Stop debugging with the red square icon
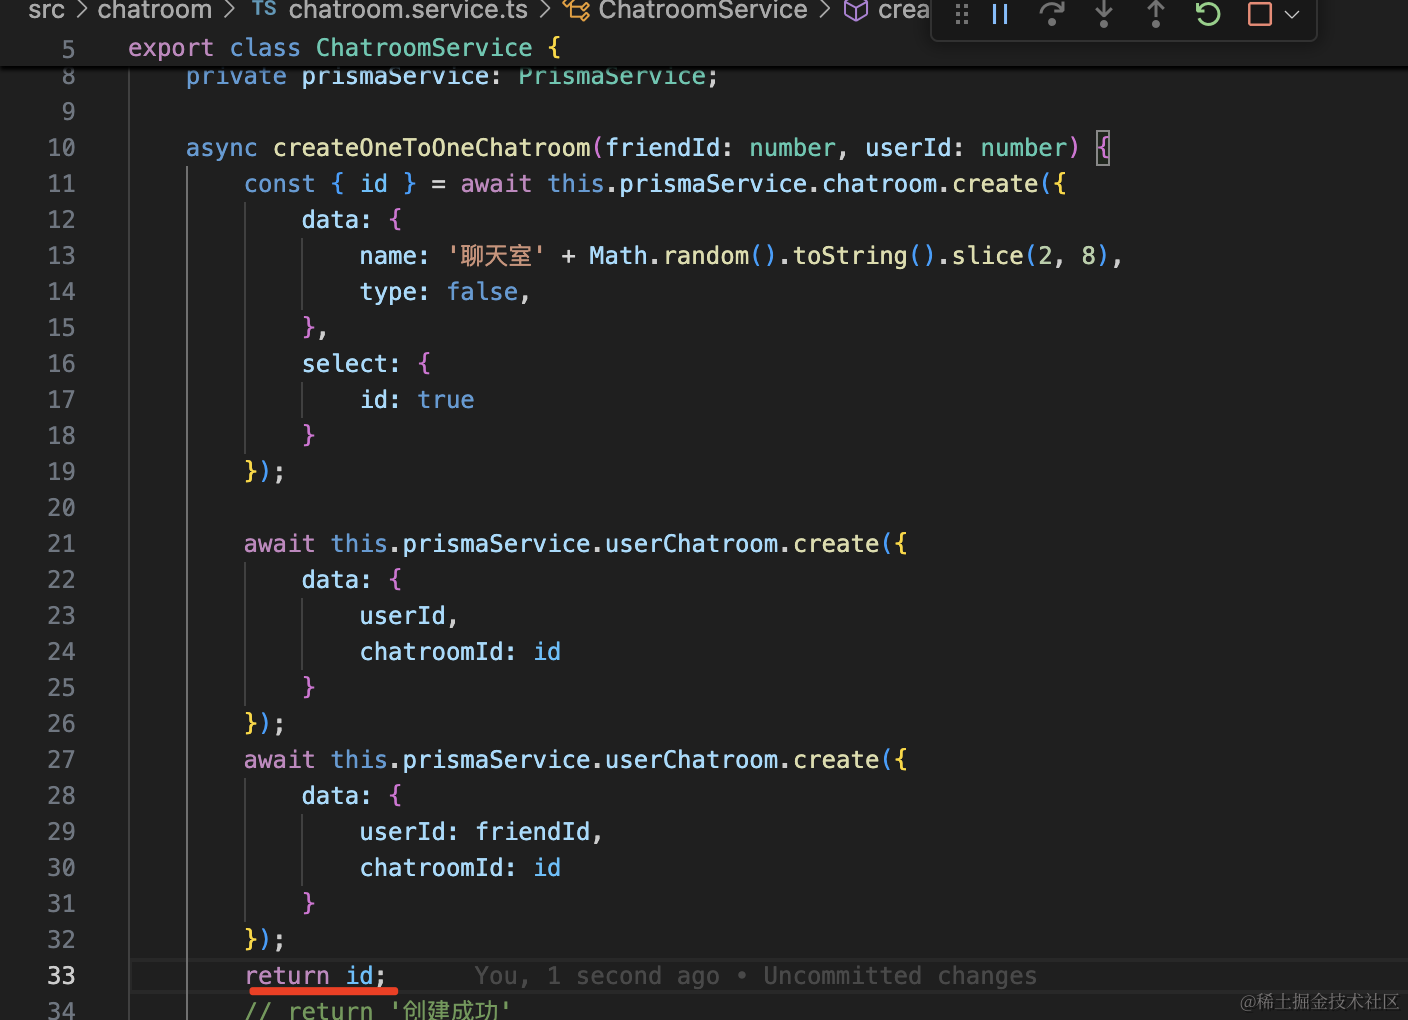 point(1260,14)
